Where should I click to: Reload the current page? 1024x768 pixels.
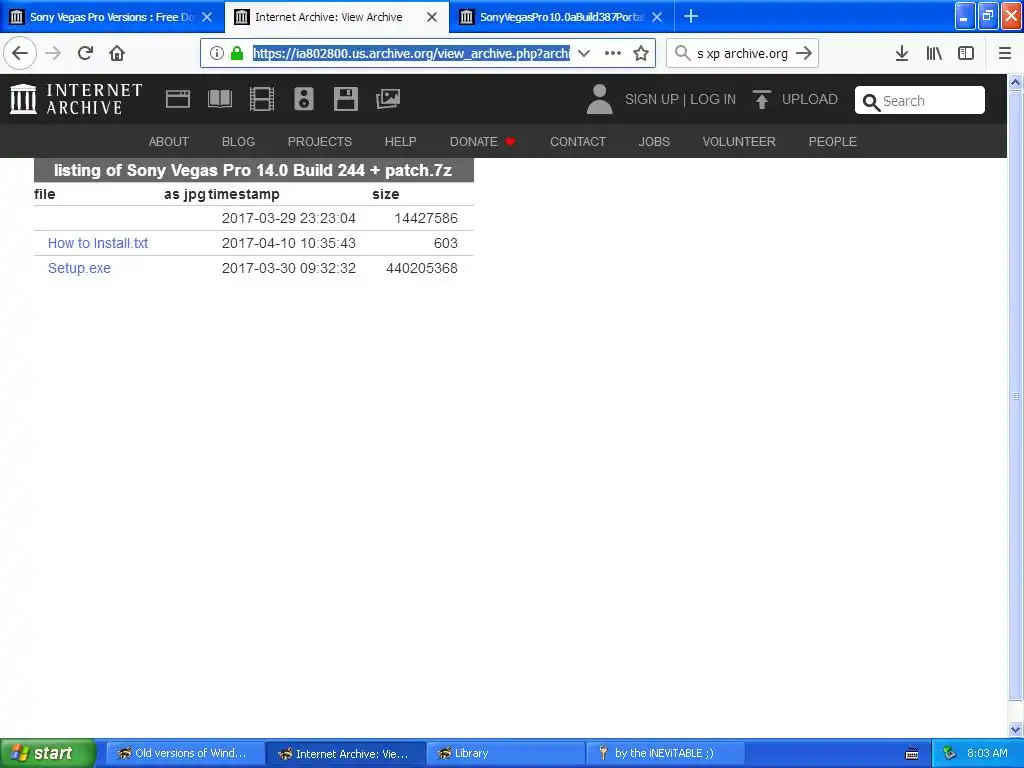coord(85,53)
